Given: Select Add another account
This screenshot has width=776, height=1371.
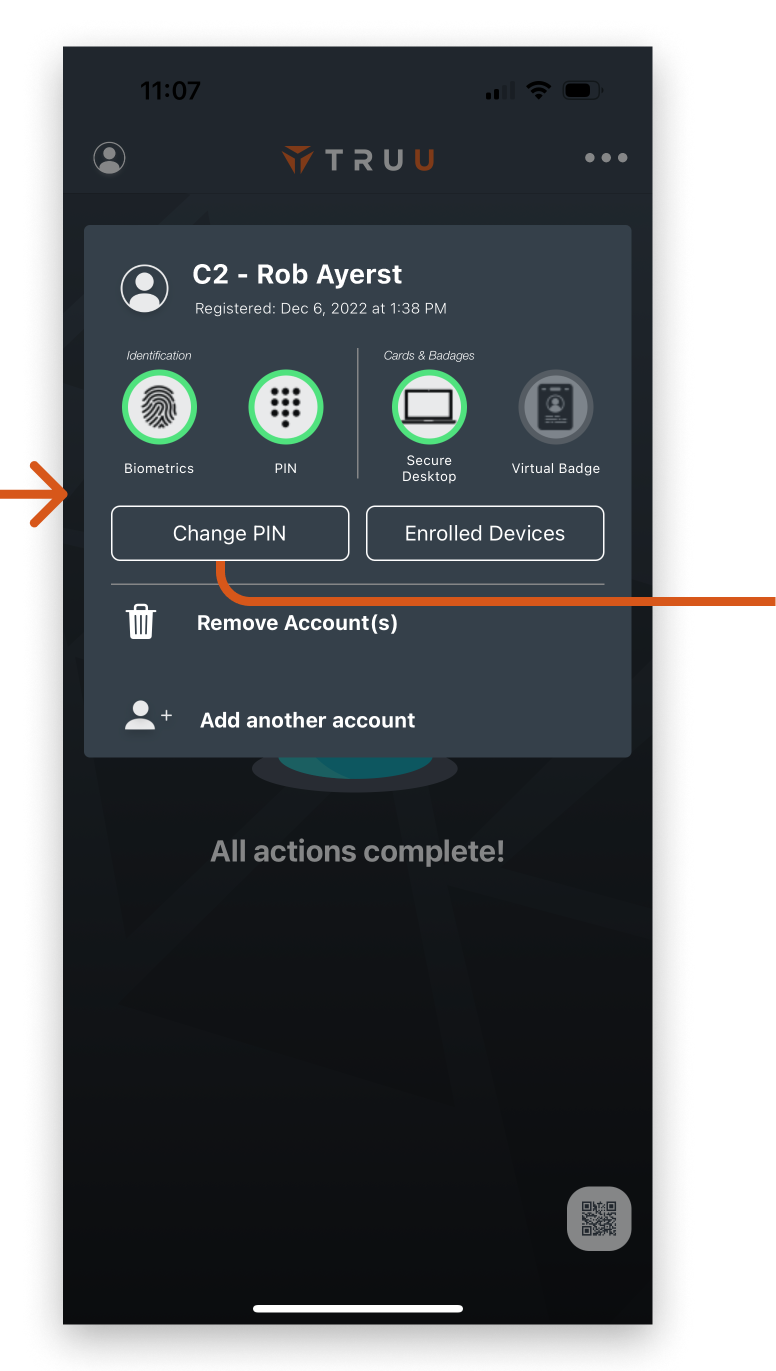Looking at the screenshot, I should [x=307, y=720].
